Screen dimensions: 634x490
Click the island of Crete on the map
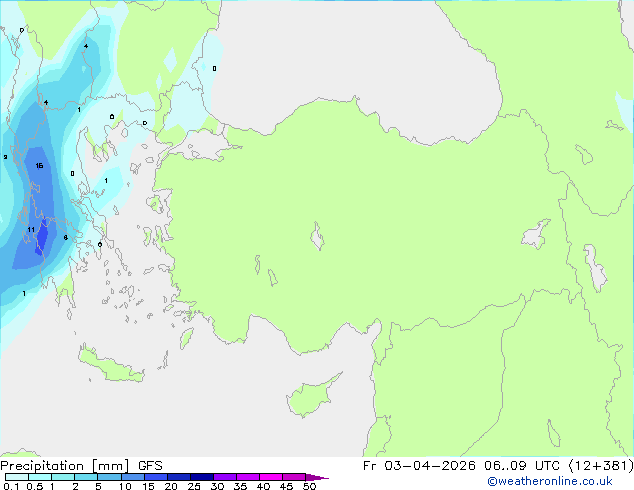(111, 366)
